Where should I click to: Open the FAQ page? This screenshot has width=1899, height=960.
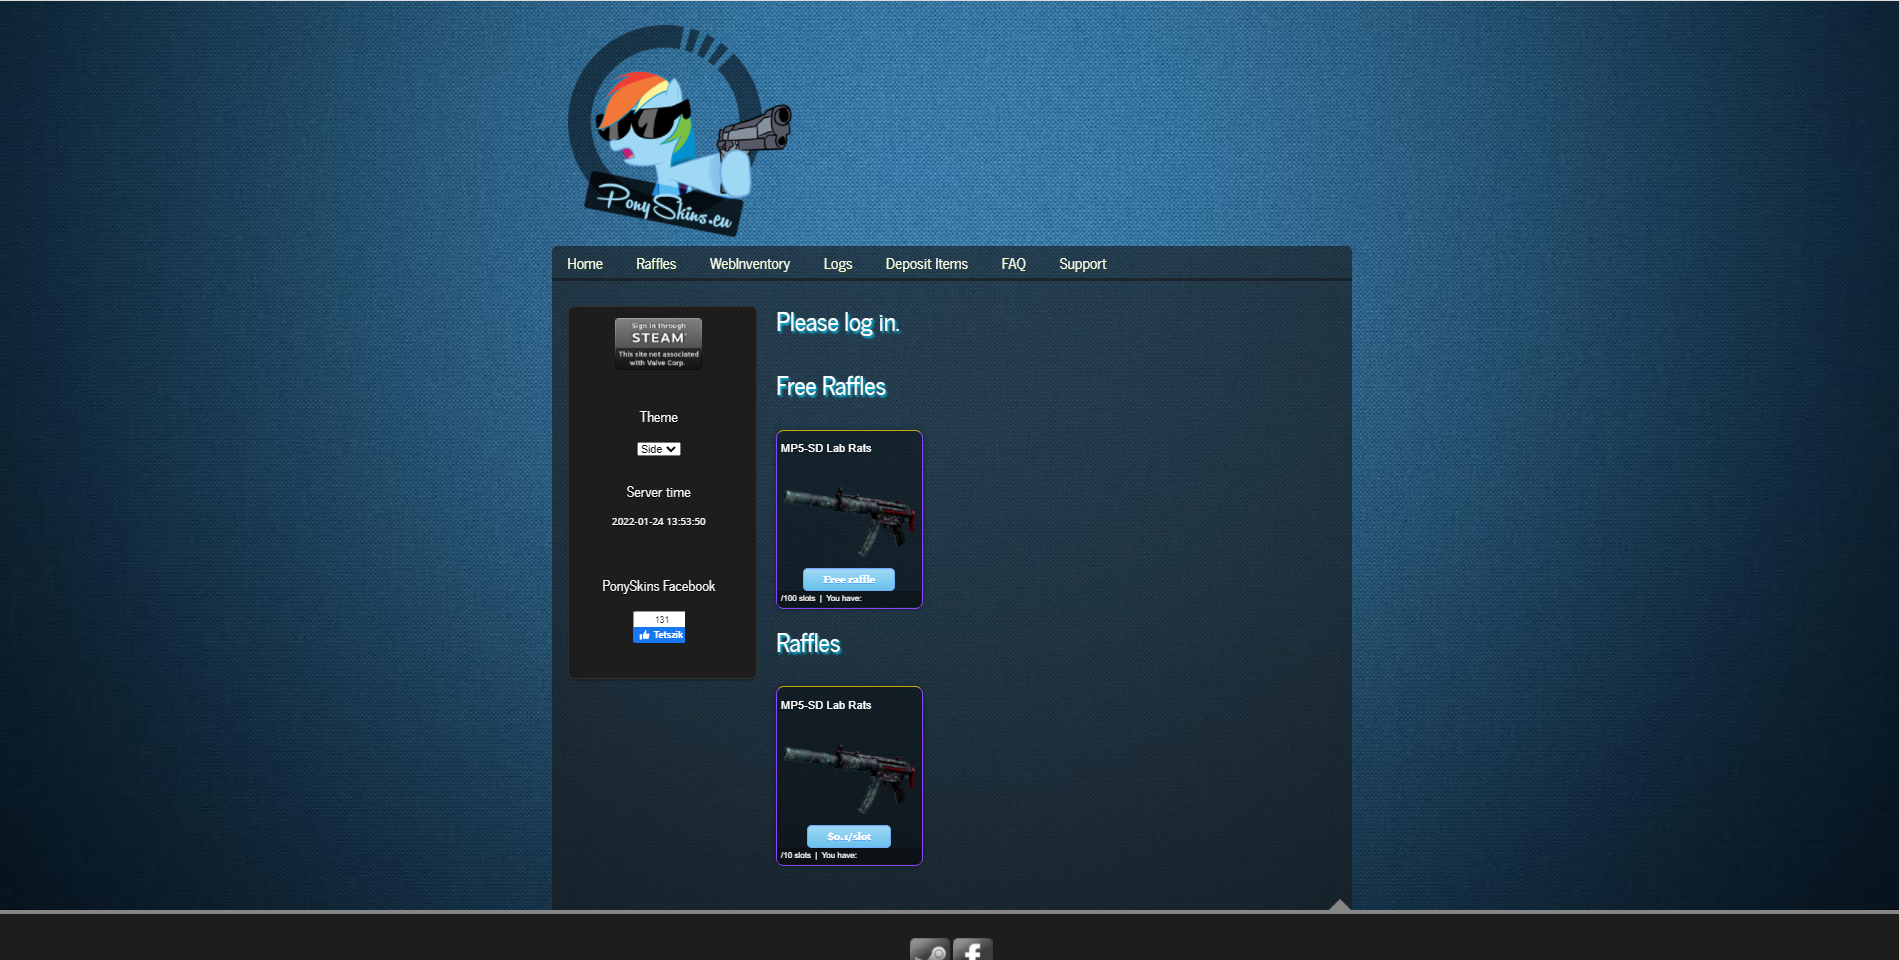tap(1013, 263)
